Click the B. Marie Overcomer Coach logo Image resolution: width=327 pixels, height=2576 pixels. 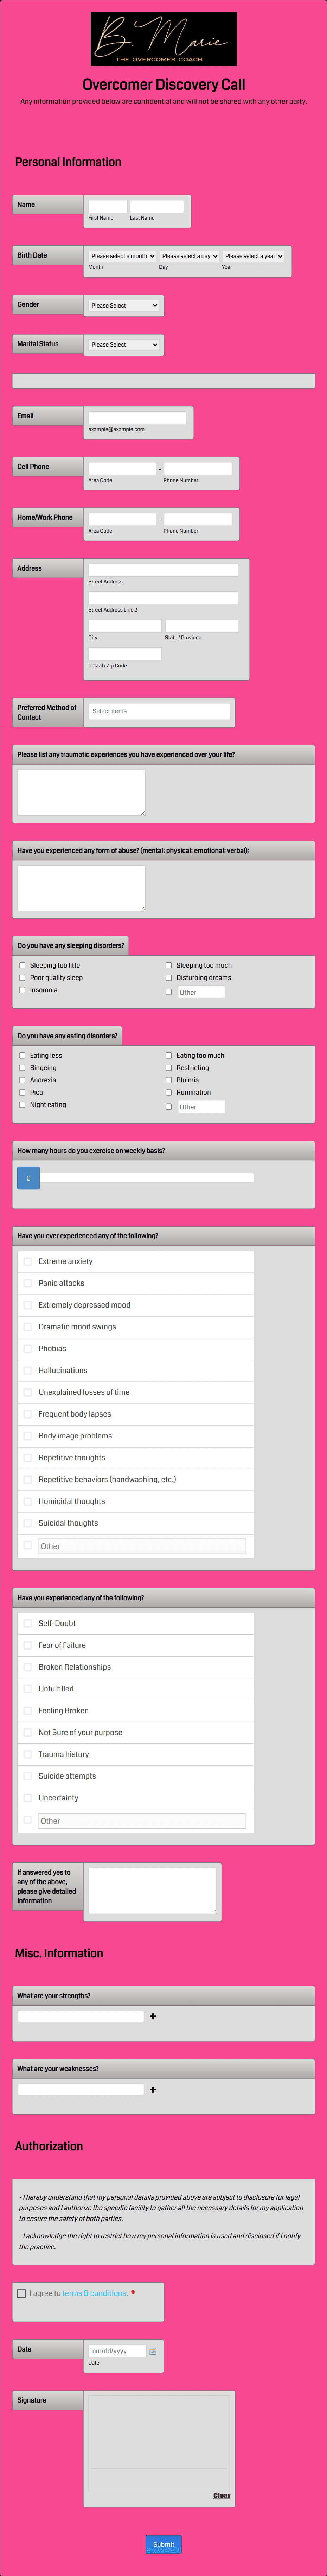pos(163,39)
